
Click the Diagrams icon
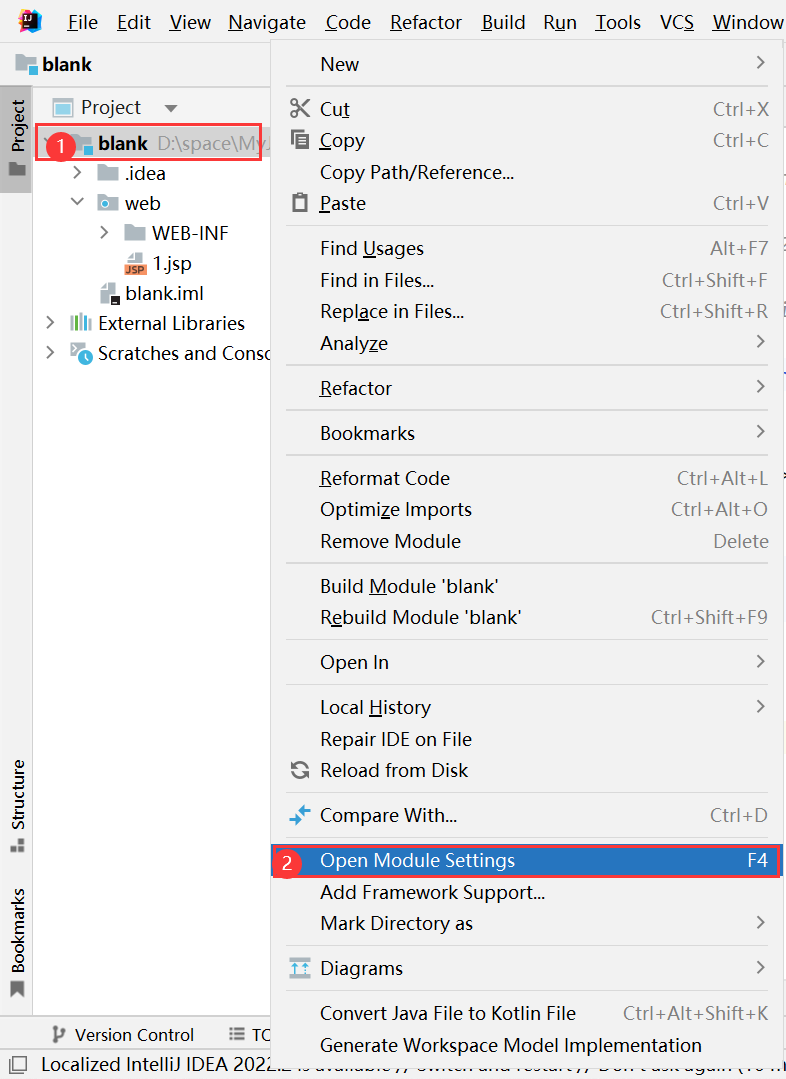[x=299, y=968]
